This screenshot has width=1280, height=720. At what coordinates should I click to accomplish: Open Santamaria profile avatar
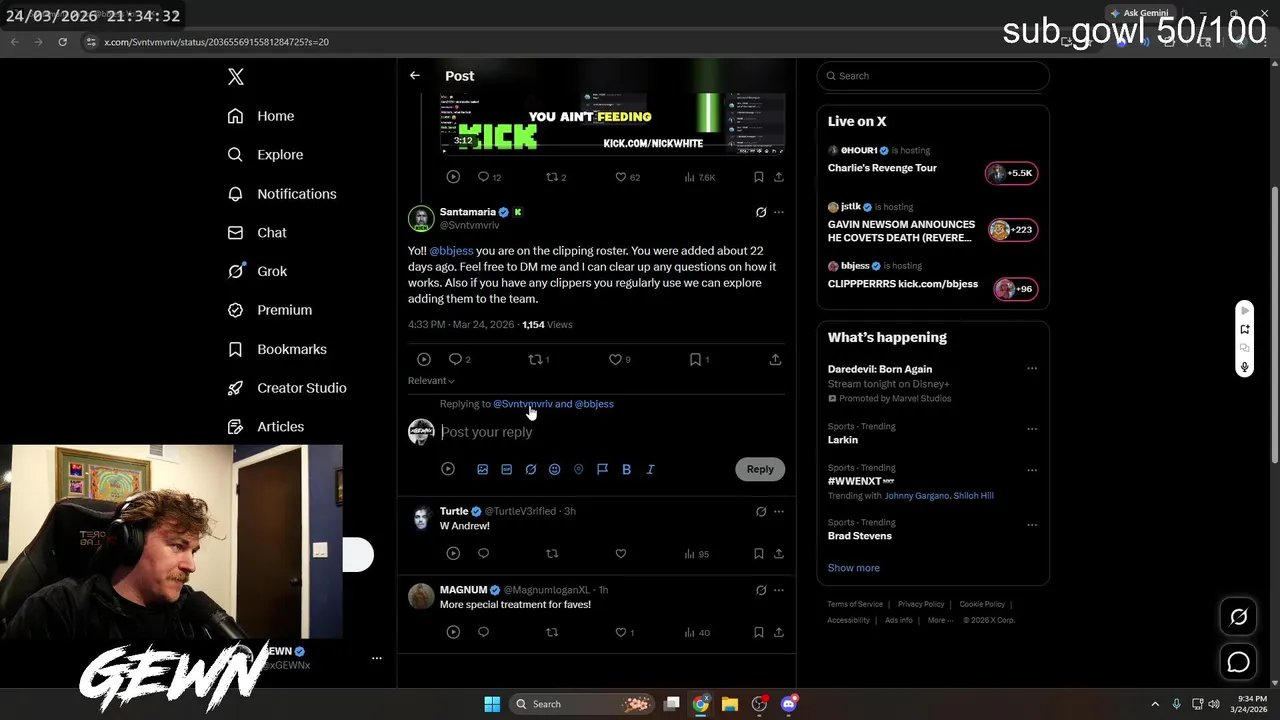click(421, 218)
